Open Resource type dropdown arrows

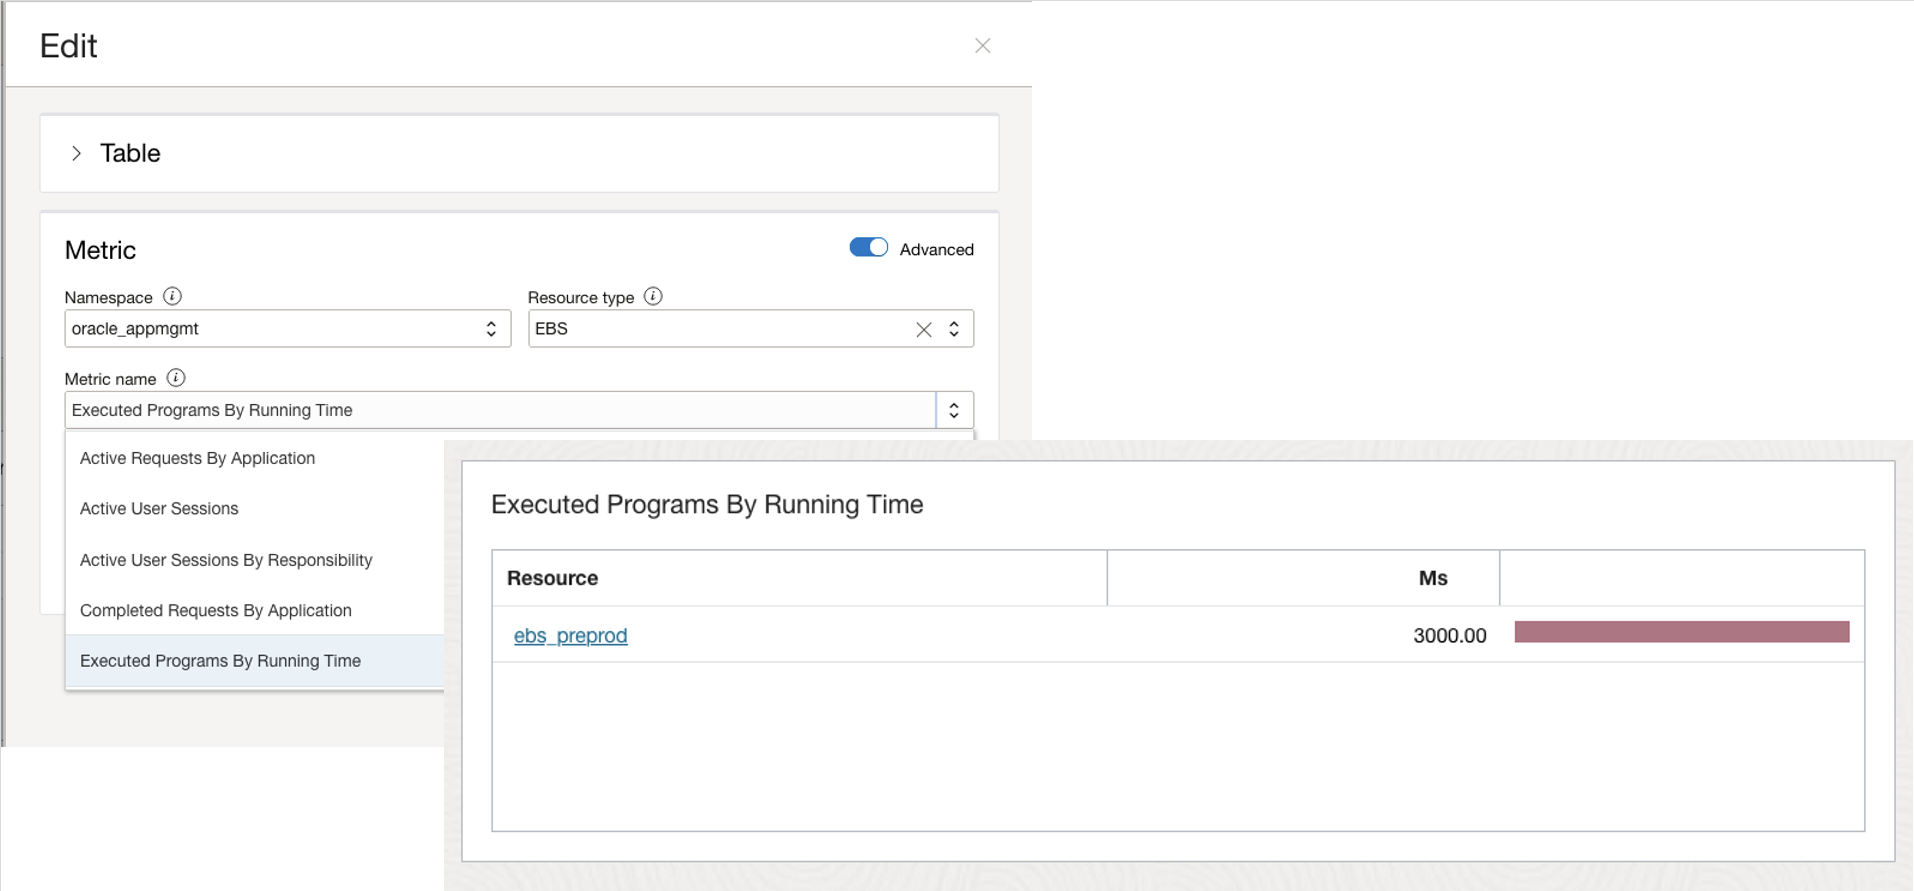954,329
